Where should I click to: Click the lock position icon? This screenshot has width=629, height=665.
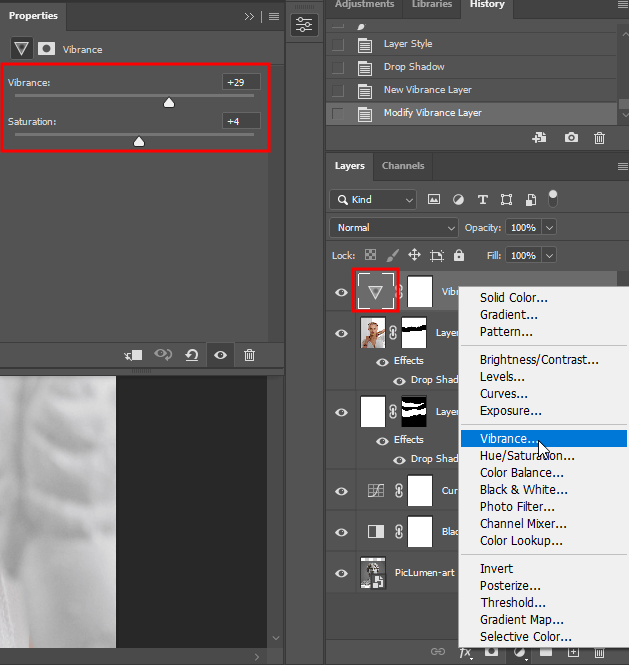tap(414, 256)
